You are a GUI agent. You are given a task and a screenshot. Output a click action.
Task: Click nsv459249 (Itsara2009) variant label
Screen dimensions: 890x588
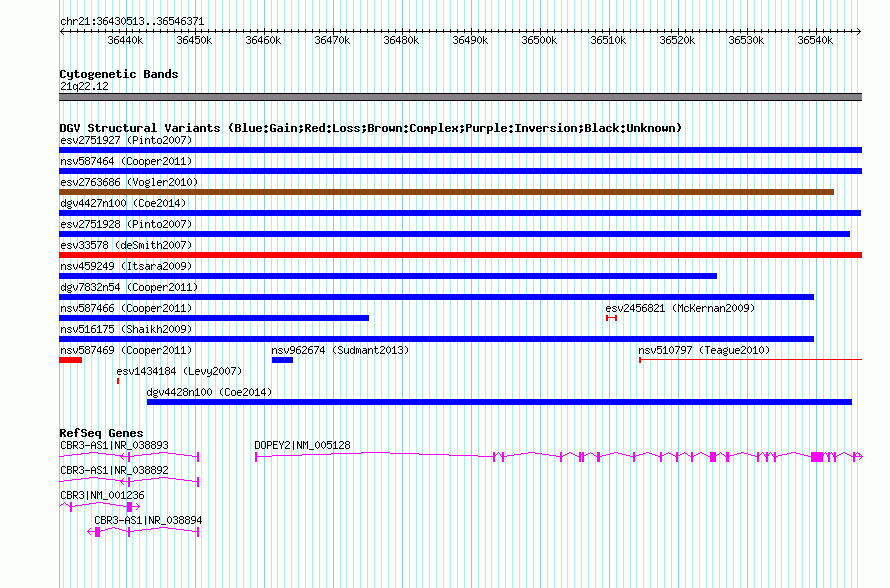pyautogui.click(x=126, y=266)
